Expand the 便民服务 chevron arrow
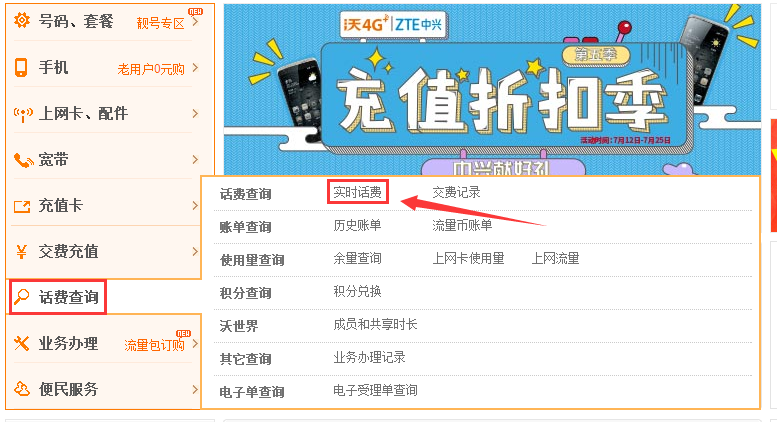Viewport: 777px width, 422px height. [195, 389]
